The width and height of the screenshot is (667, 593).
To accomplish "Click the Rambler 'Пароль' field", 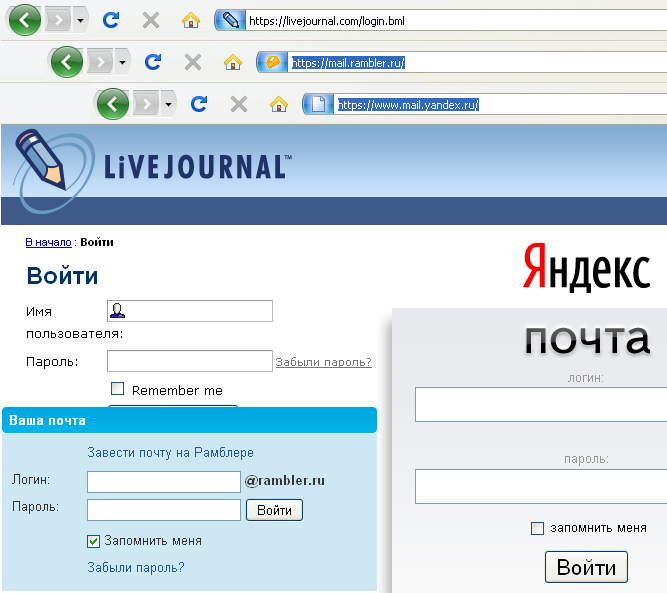I will 164,510.
